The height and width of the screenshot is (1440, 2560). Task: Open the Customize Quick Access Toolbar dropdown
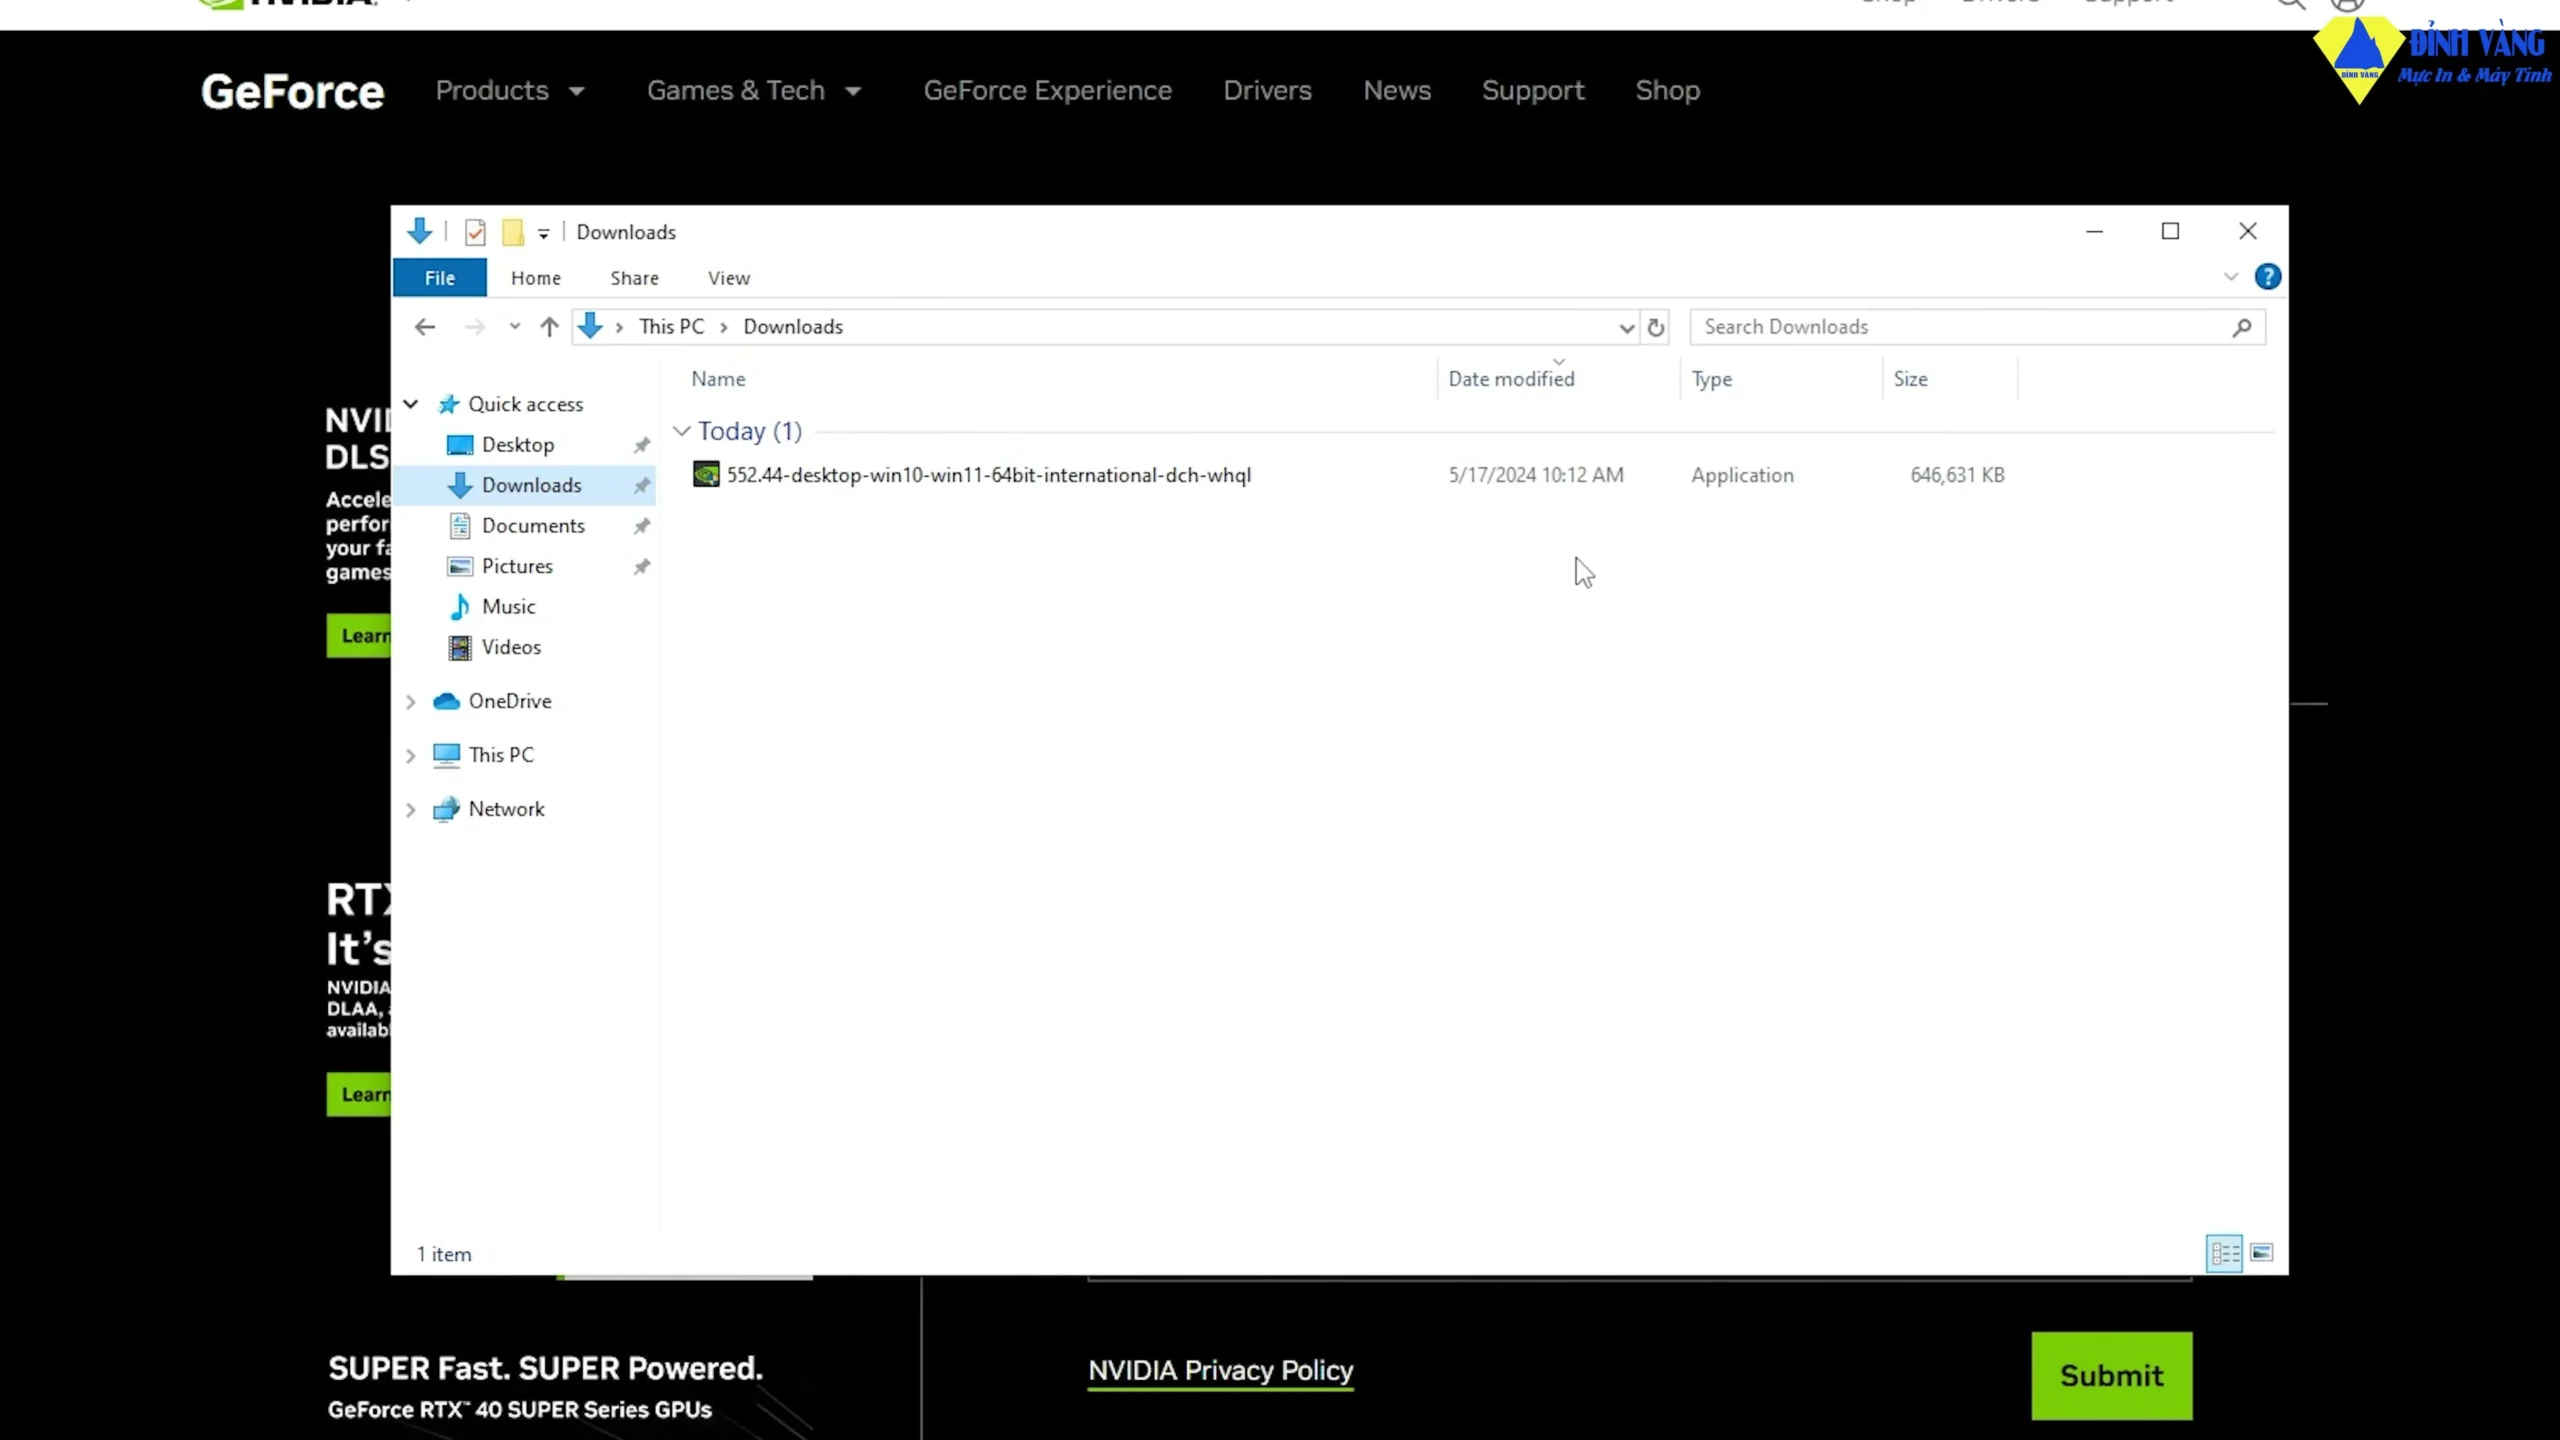click(543, 234)
